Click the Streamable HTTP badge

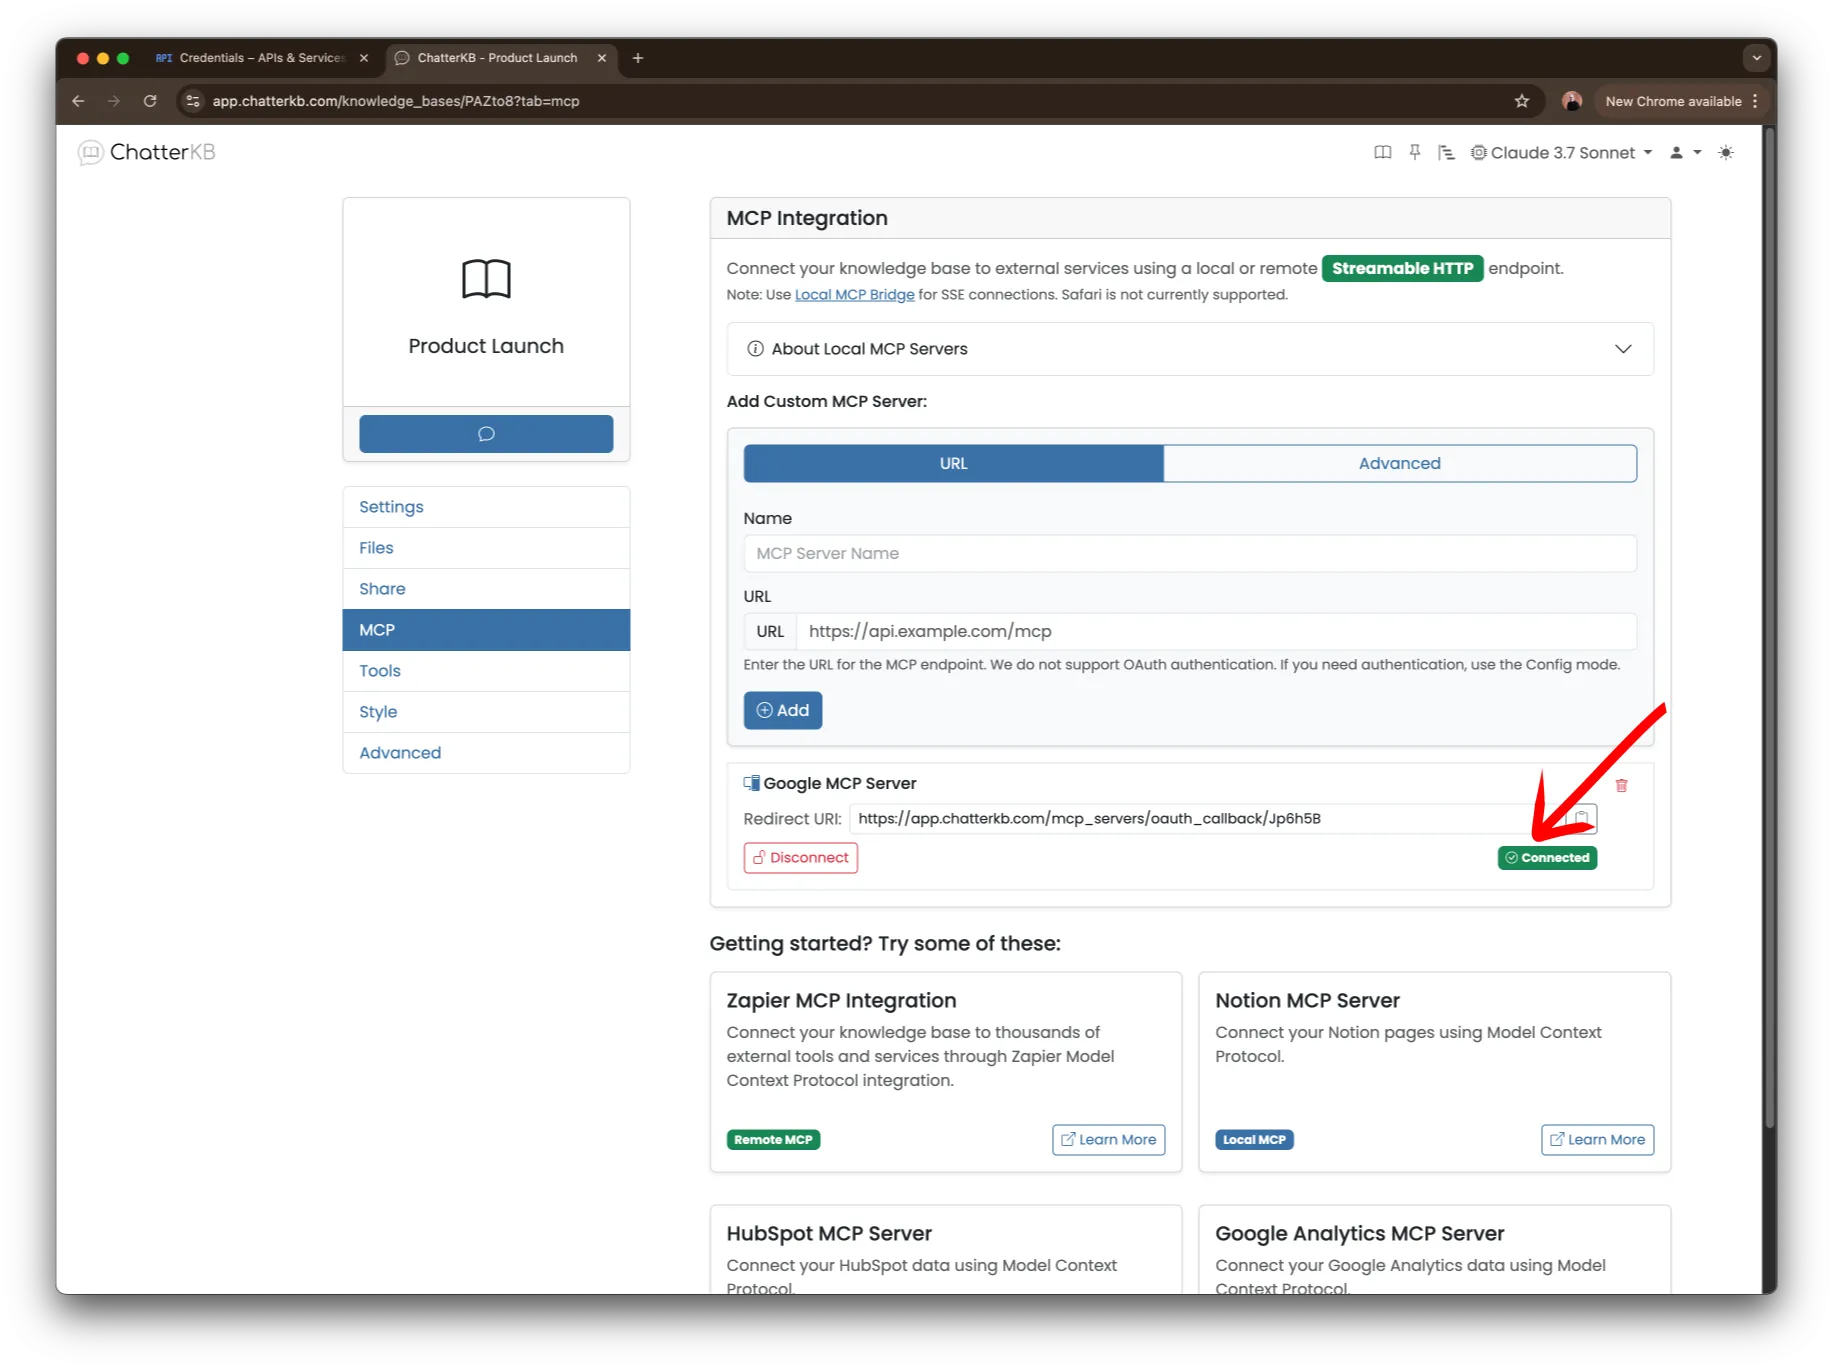click(x=1402, y=269)
